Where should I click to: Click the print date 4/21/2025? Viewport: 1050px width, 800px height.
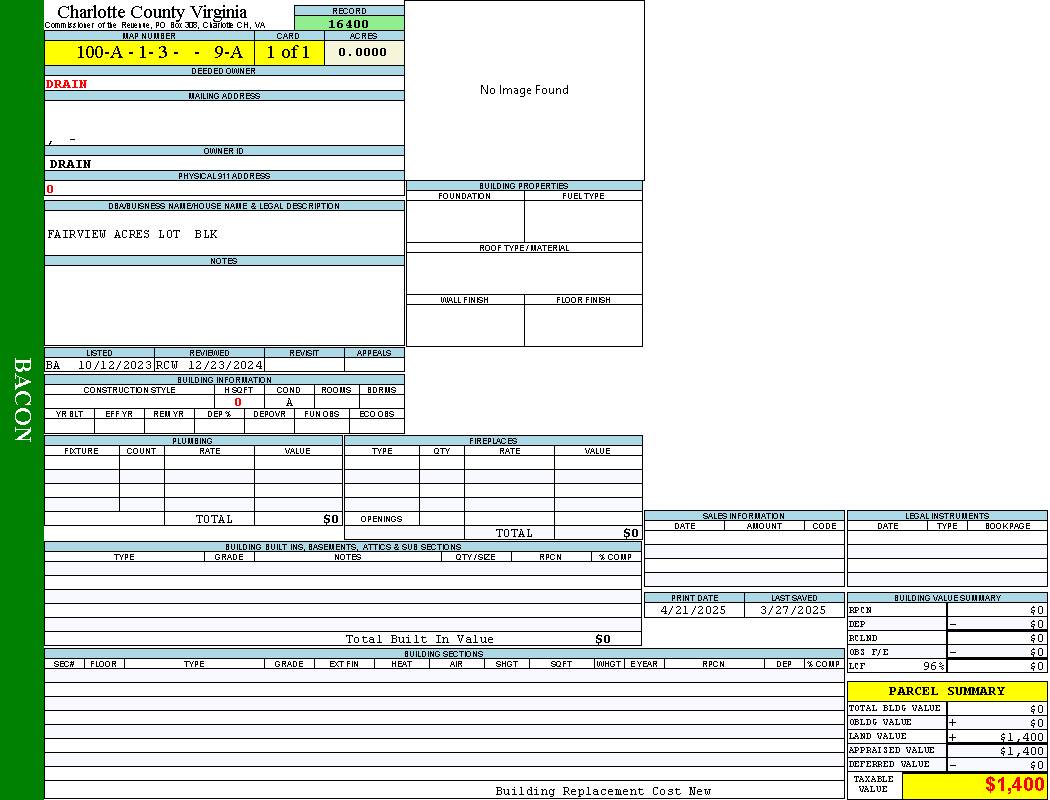[694, 610]
